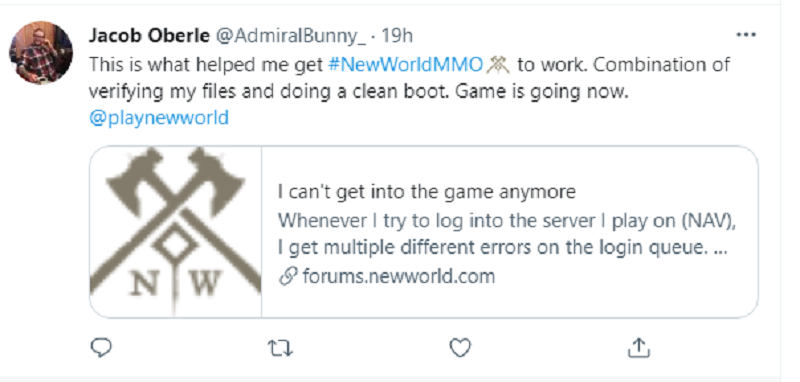Open the #NewWorldMMO hashtag
Viewport: 800px width, 382px height.
(x=406, y=65)
